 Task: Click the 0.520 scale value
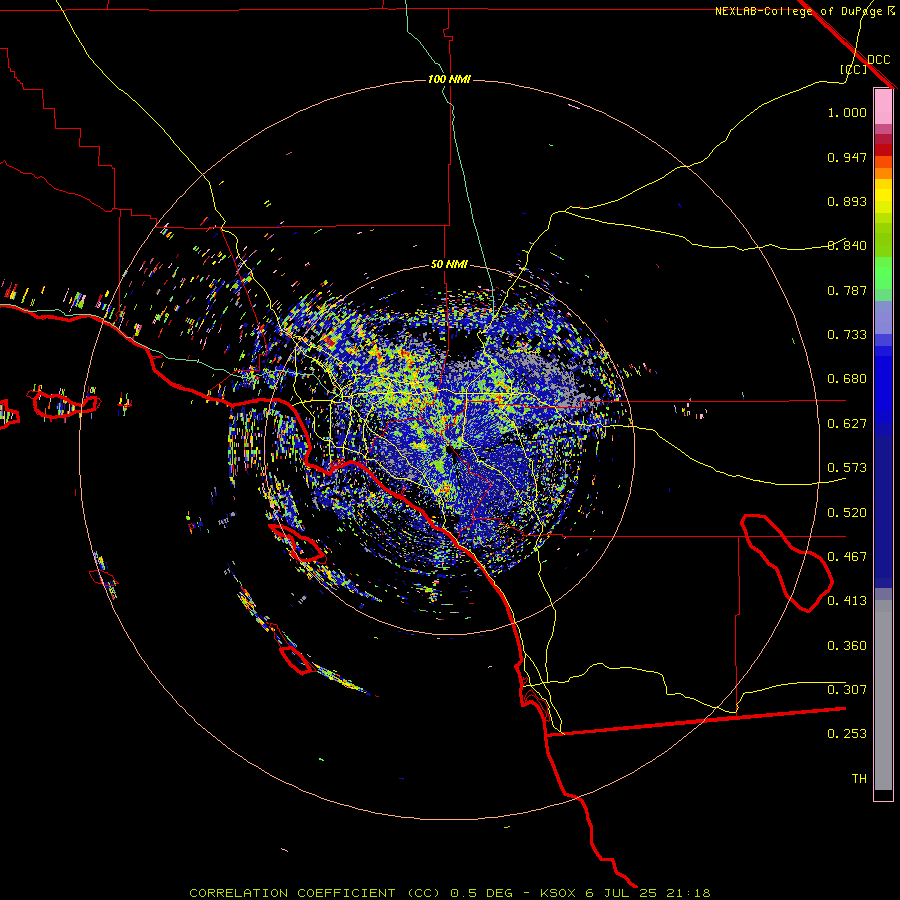coord(847,513)
